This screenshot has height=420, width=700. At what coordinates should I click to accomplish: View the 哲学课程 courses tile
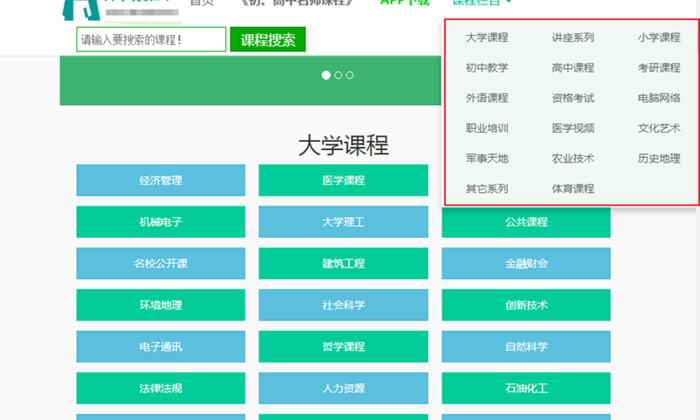[x=343, y=346]
